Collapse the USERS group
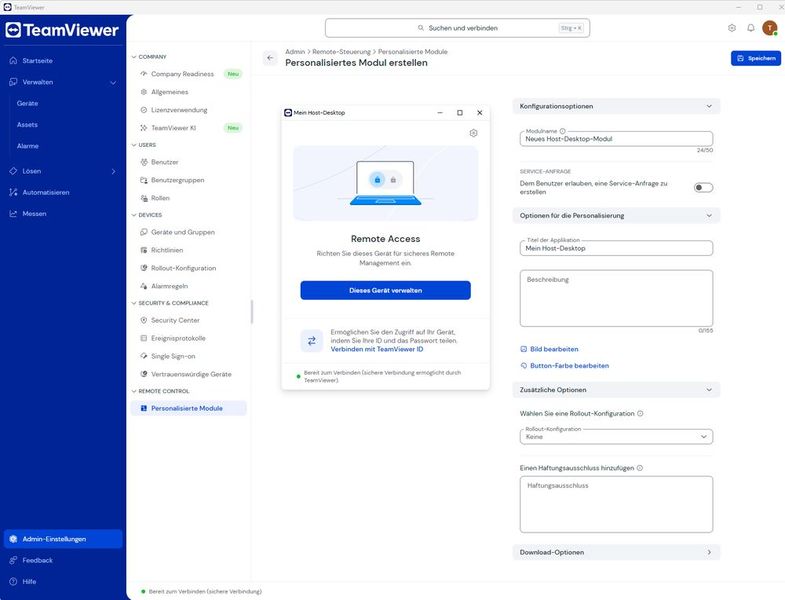 pos(134,145)
